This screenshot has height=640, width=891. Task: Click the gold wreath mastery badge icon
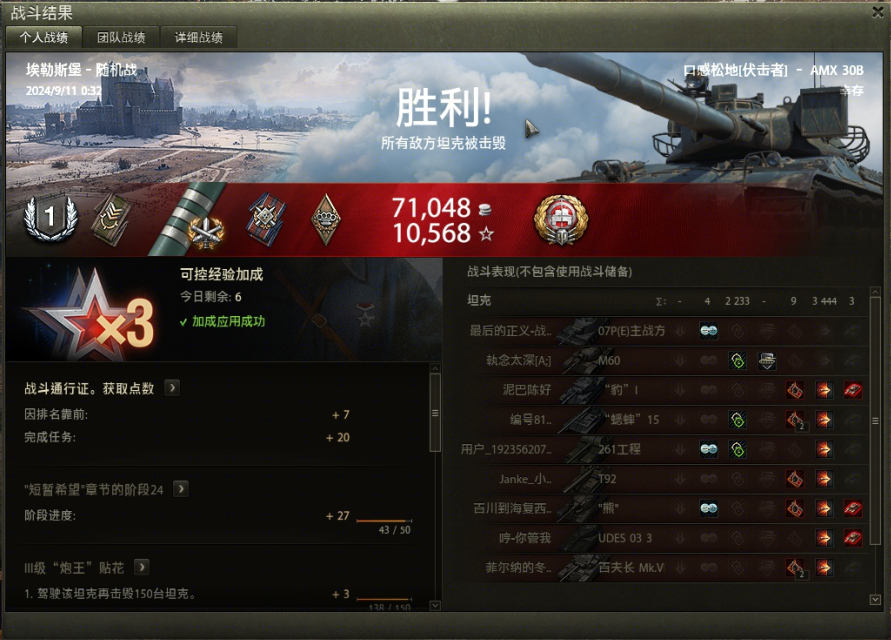tap(561, 219)
